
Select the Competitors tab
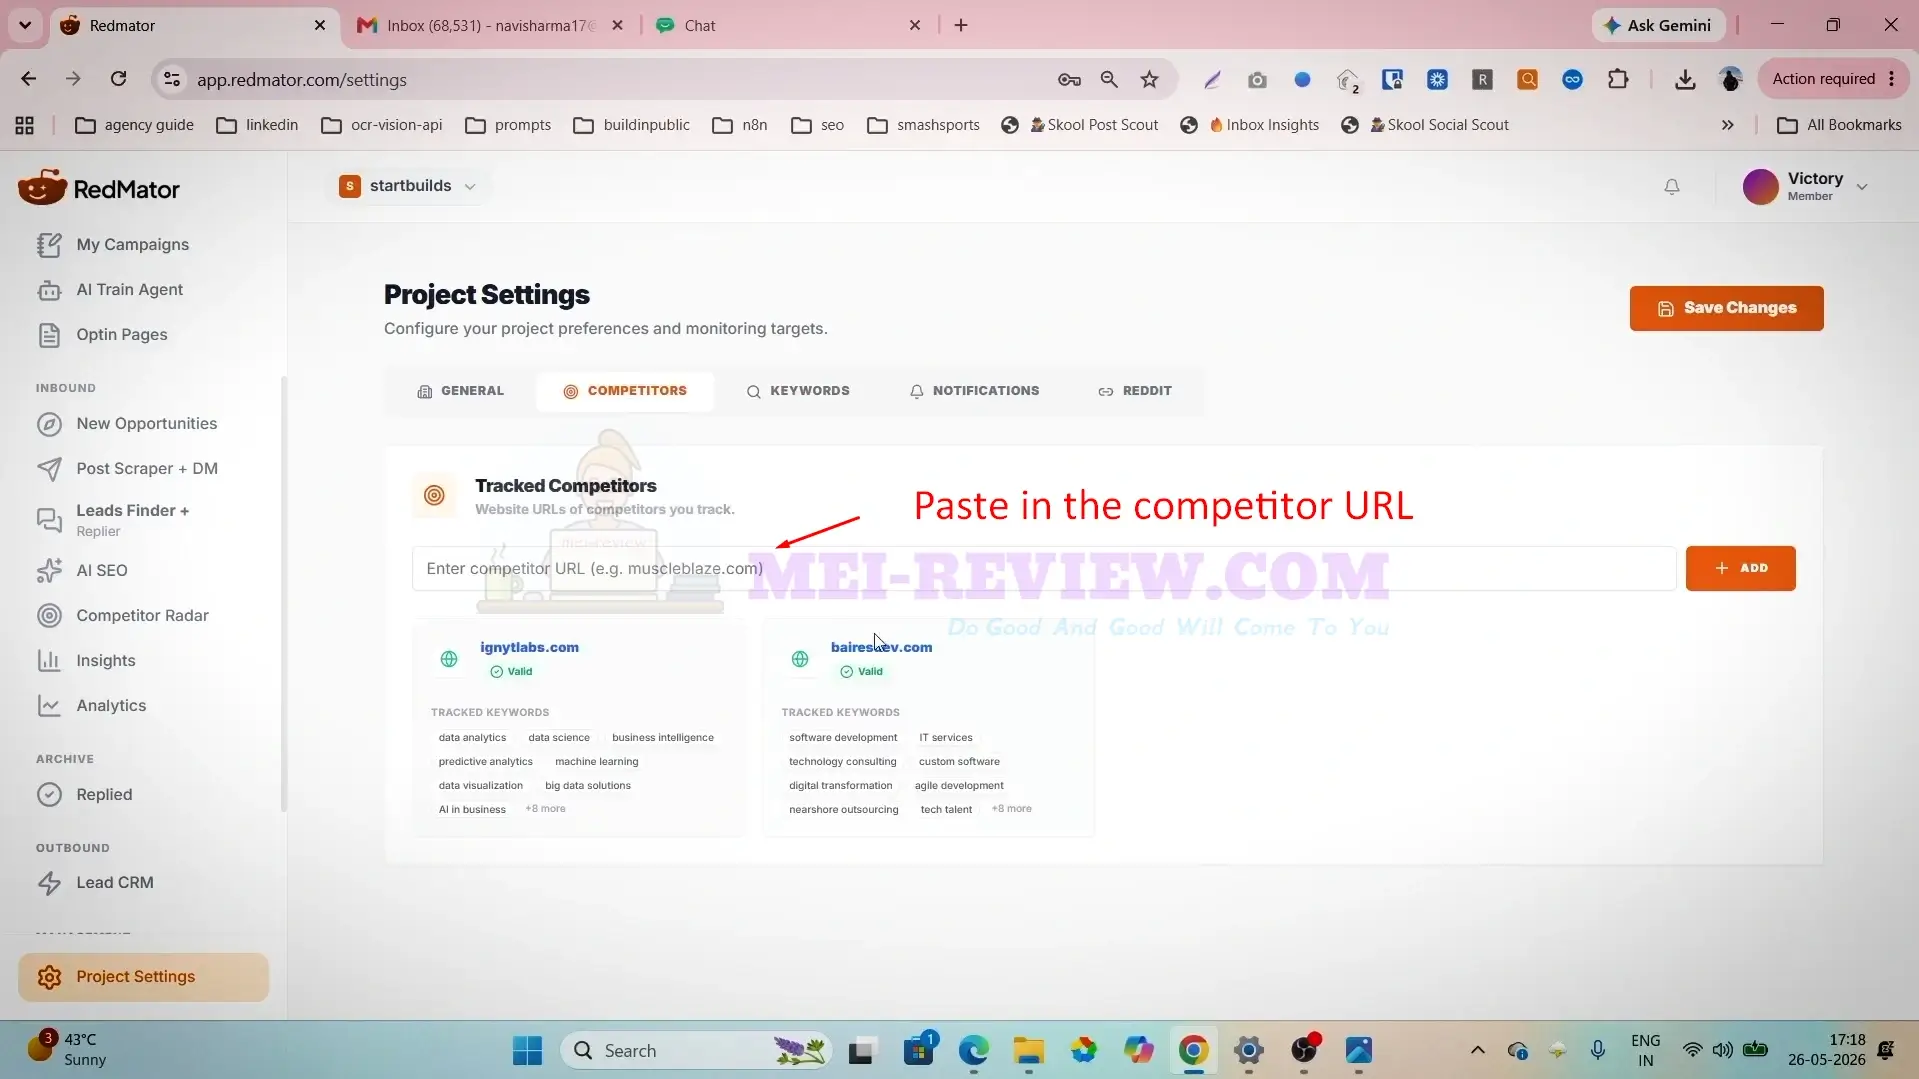(x=625, y=391)
